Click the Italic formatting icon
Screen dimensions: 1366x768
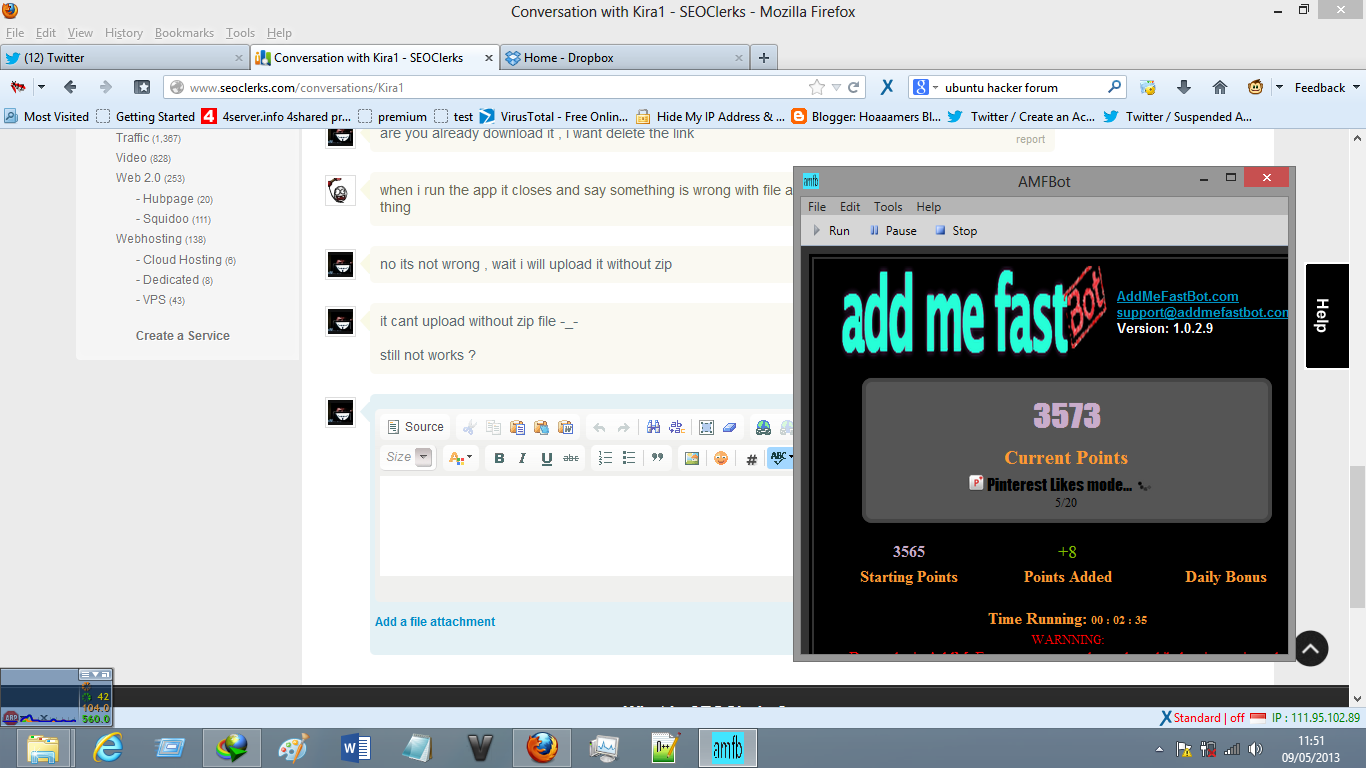point(522,458)
